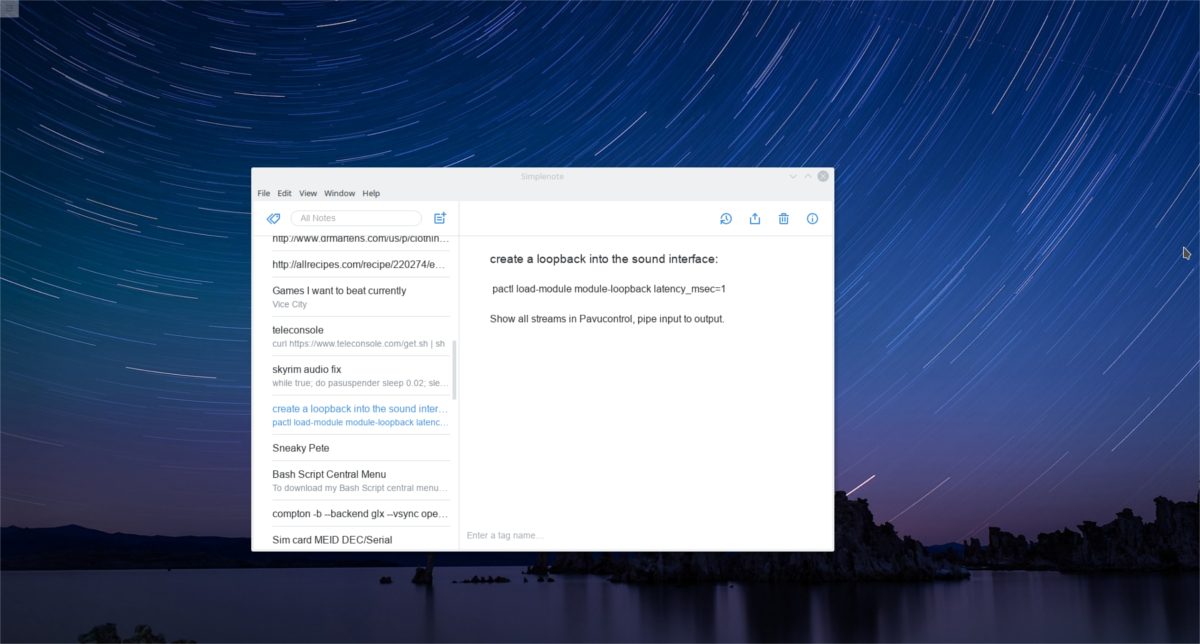1200x644 pixels.
Task: Select the 'Sim card MEID DEC/Serial' note
Action: [x=361, y=539]
